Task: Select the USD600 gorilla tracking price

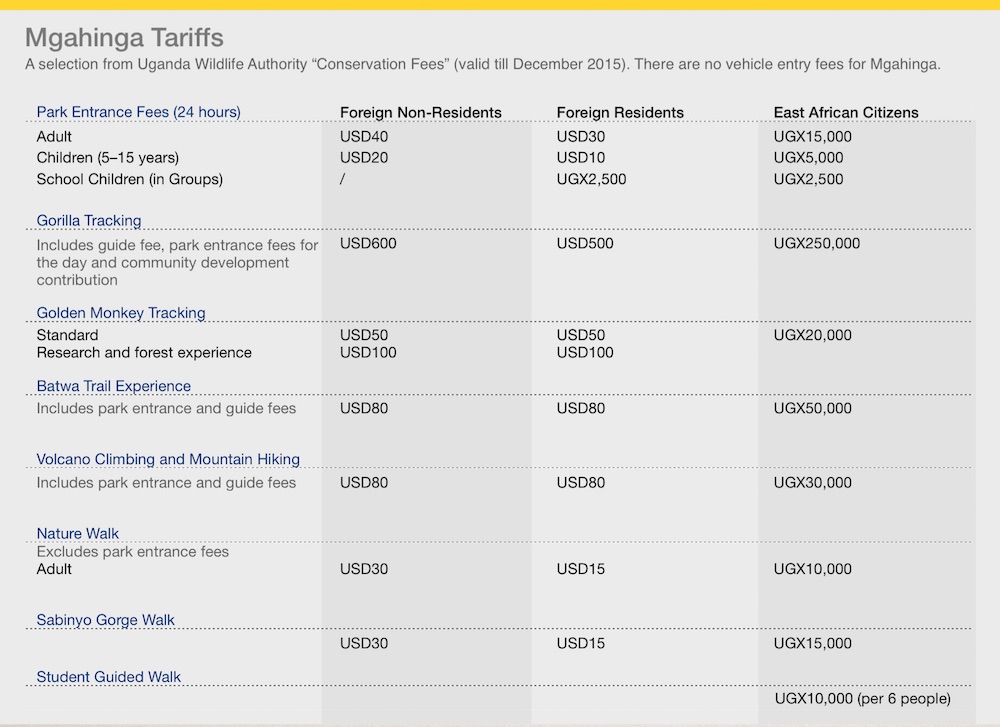Action: (x=368, y=243)
